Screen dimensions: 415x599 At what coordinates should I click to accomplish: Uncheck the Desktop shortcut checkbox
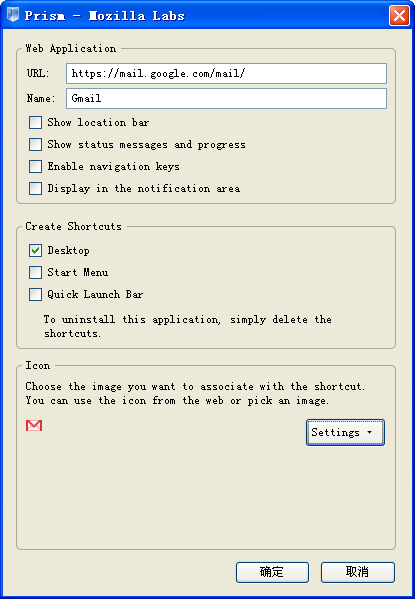click(36, 251)
